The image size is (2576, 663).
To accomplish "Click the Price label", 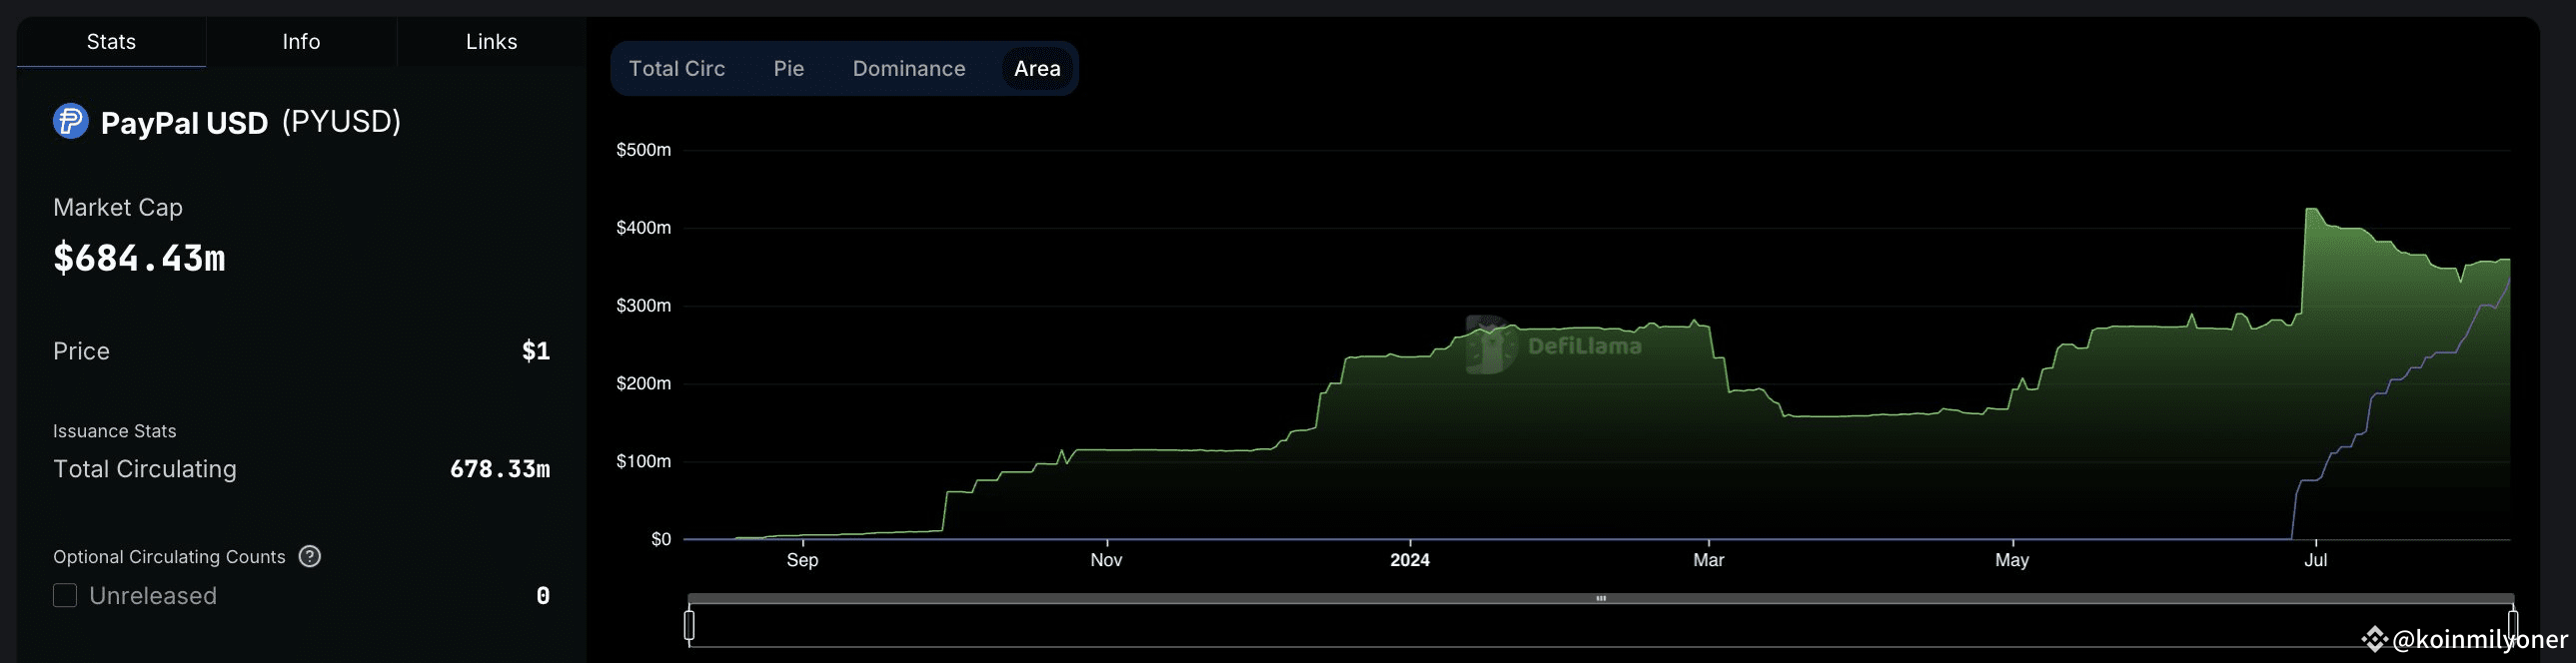I will coord(81,352).
